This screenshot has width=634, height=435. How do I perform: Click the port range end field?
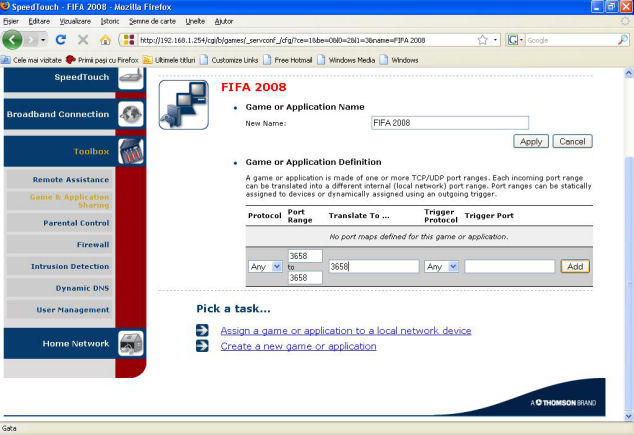pyautogui.click(x=305, y=278)
